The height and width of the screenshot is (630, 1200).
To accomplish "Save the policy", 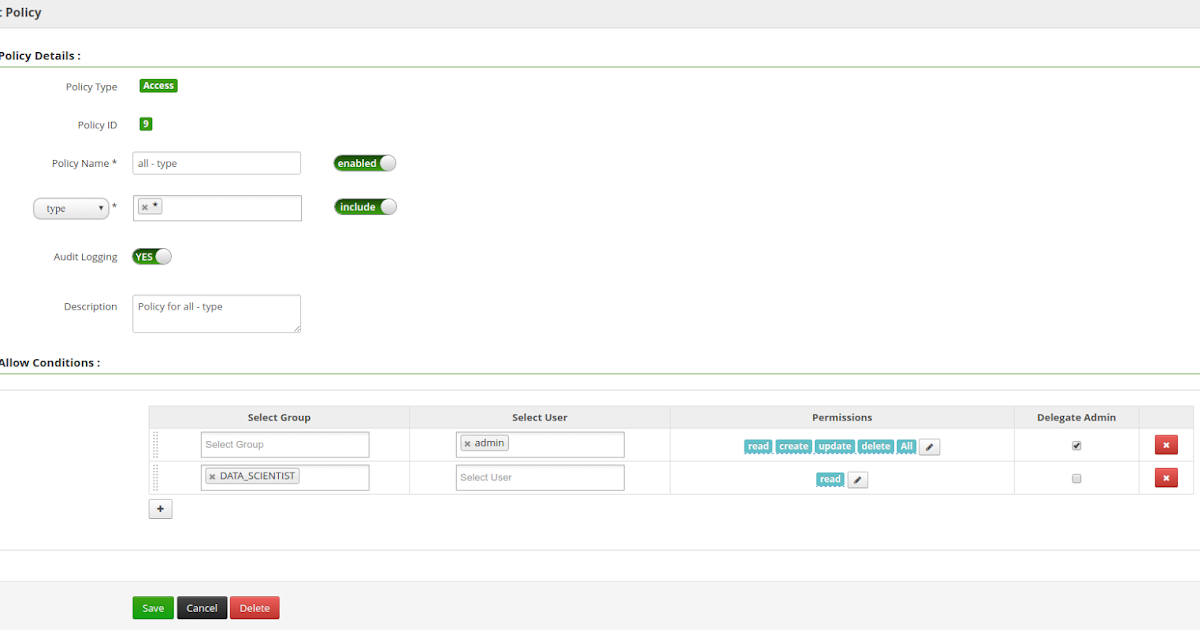I will coord(152,607).
